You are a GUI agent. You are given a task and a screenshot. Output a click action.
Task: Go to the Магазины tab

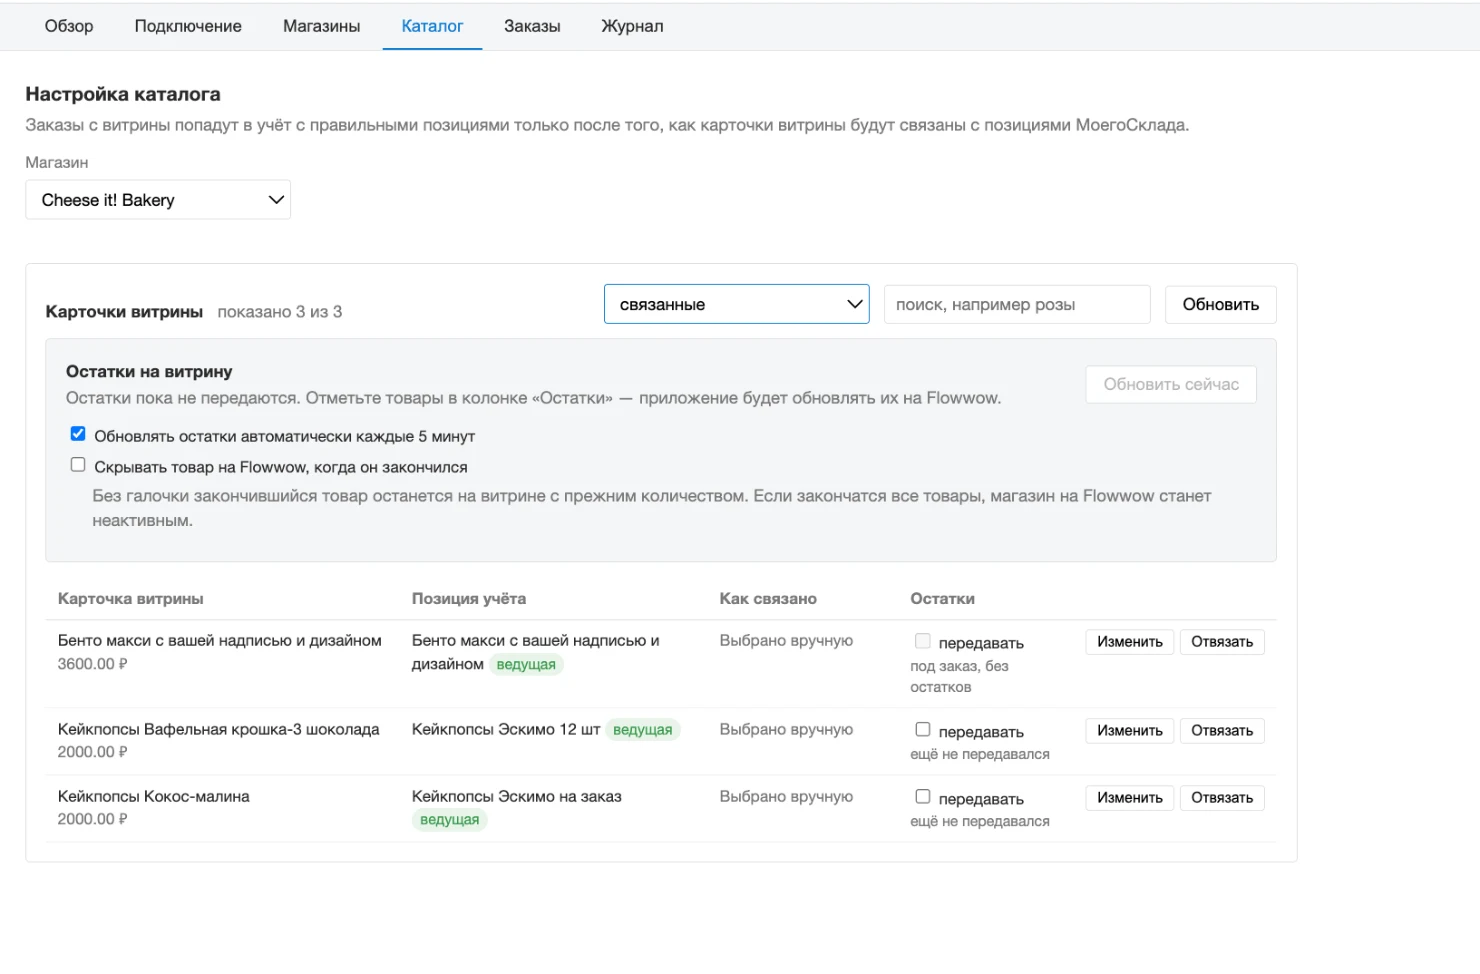coord(321,26)
